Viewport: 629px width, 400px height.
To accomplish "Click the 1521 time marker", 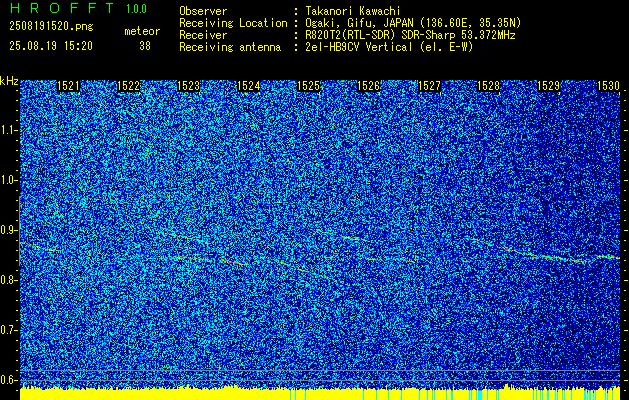I will point(68,86).
